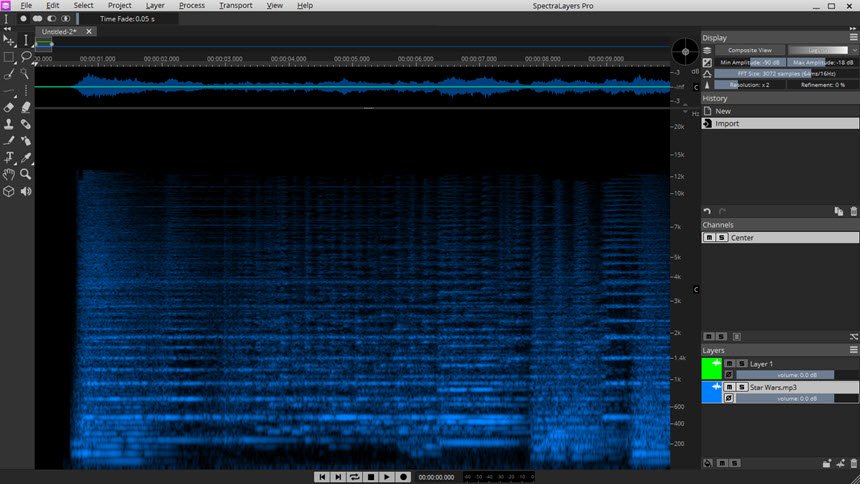Toggle the Loop playback button
This screenshot has height=484, width=860.
(x=354, y=477)
